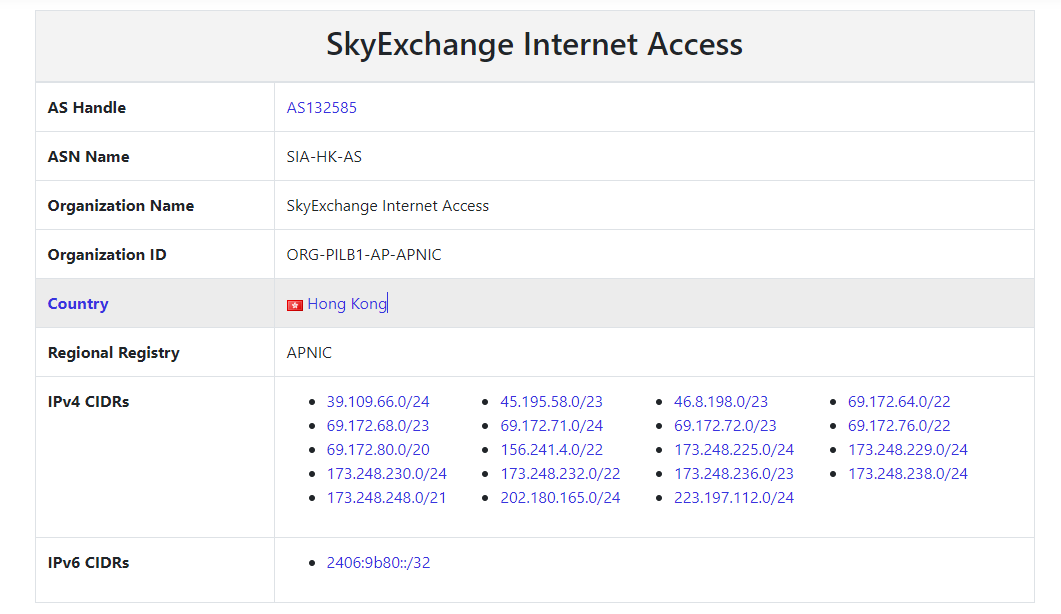Select the SkyExchange Internet Access page heading
This screenshot has width=1061, height=614.
(535, 45)
